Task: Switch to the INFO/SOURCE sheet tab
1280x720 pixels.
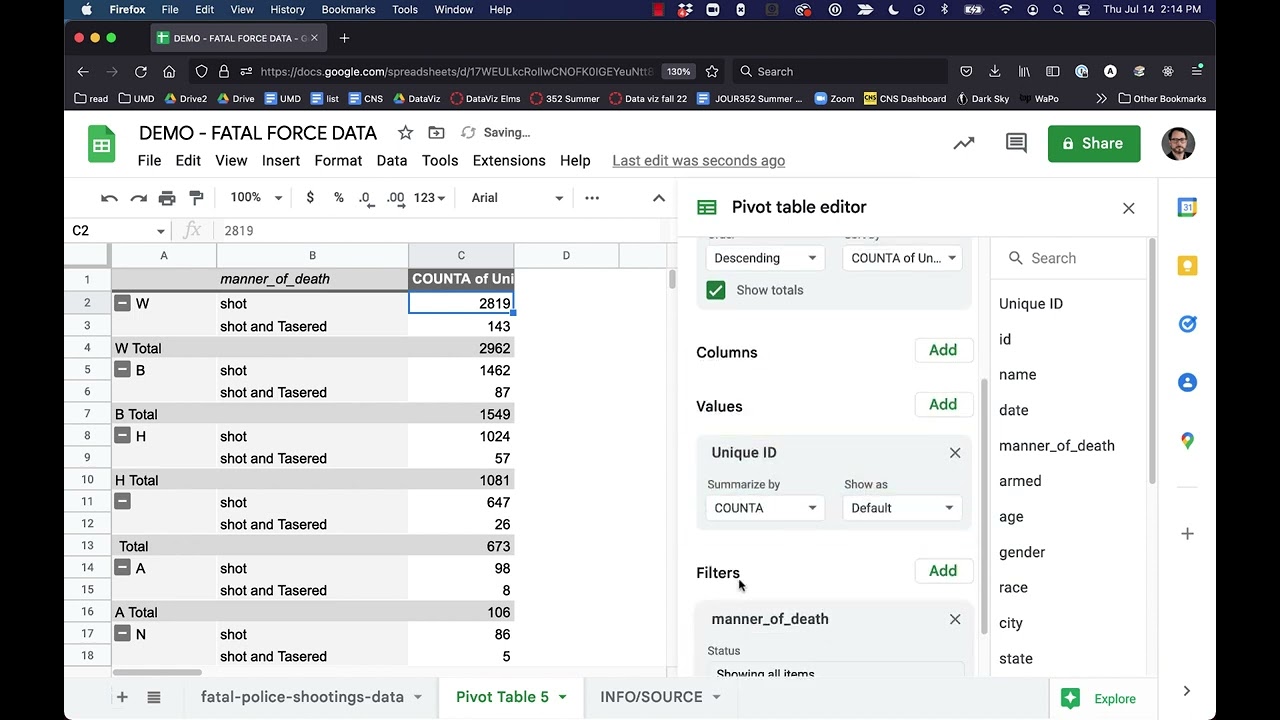Action: click(x=651, y=697)
